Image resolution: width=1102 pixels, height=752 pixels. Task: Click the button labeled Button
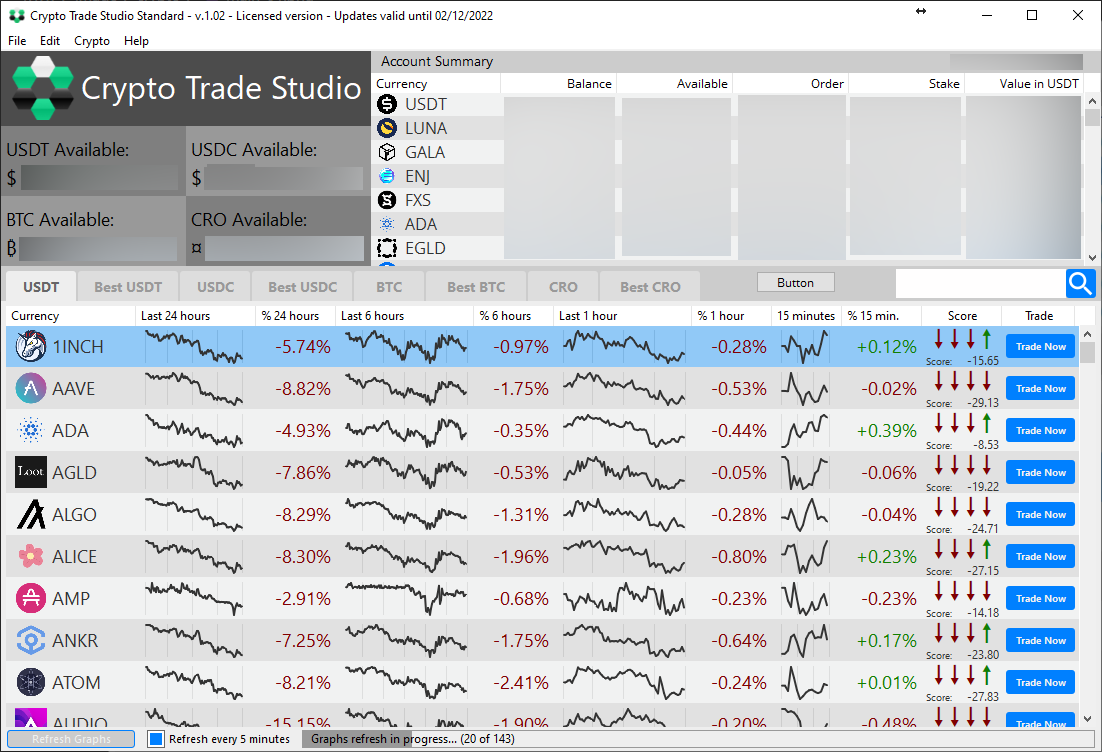(x=796, y=283)
